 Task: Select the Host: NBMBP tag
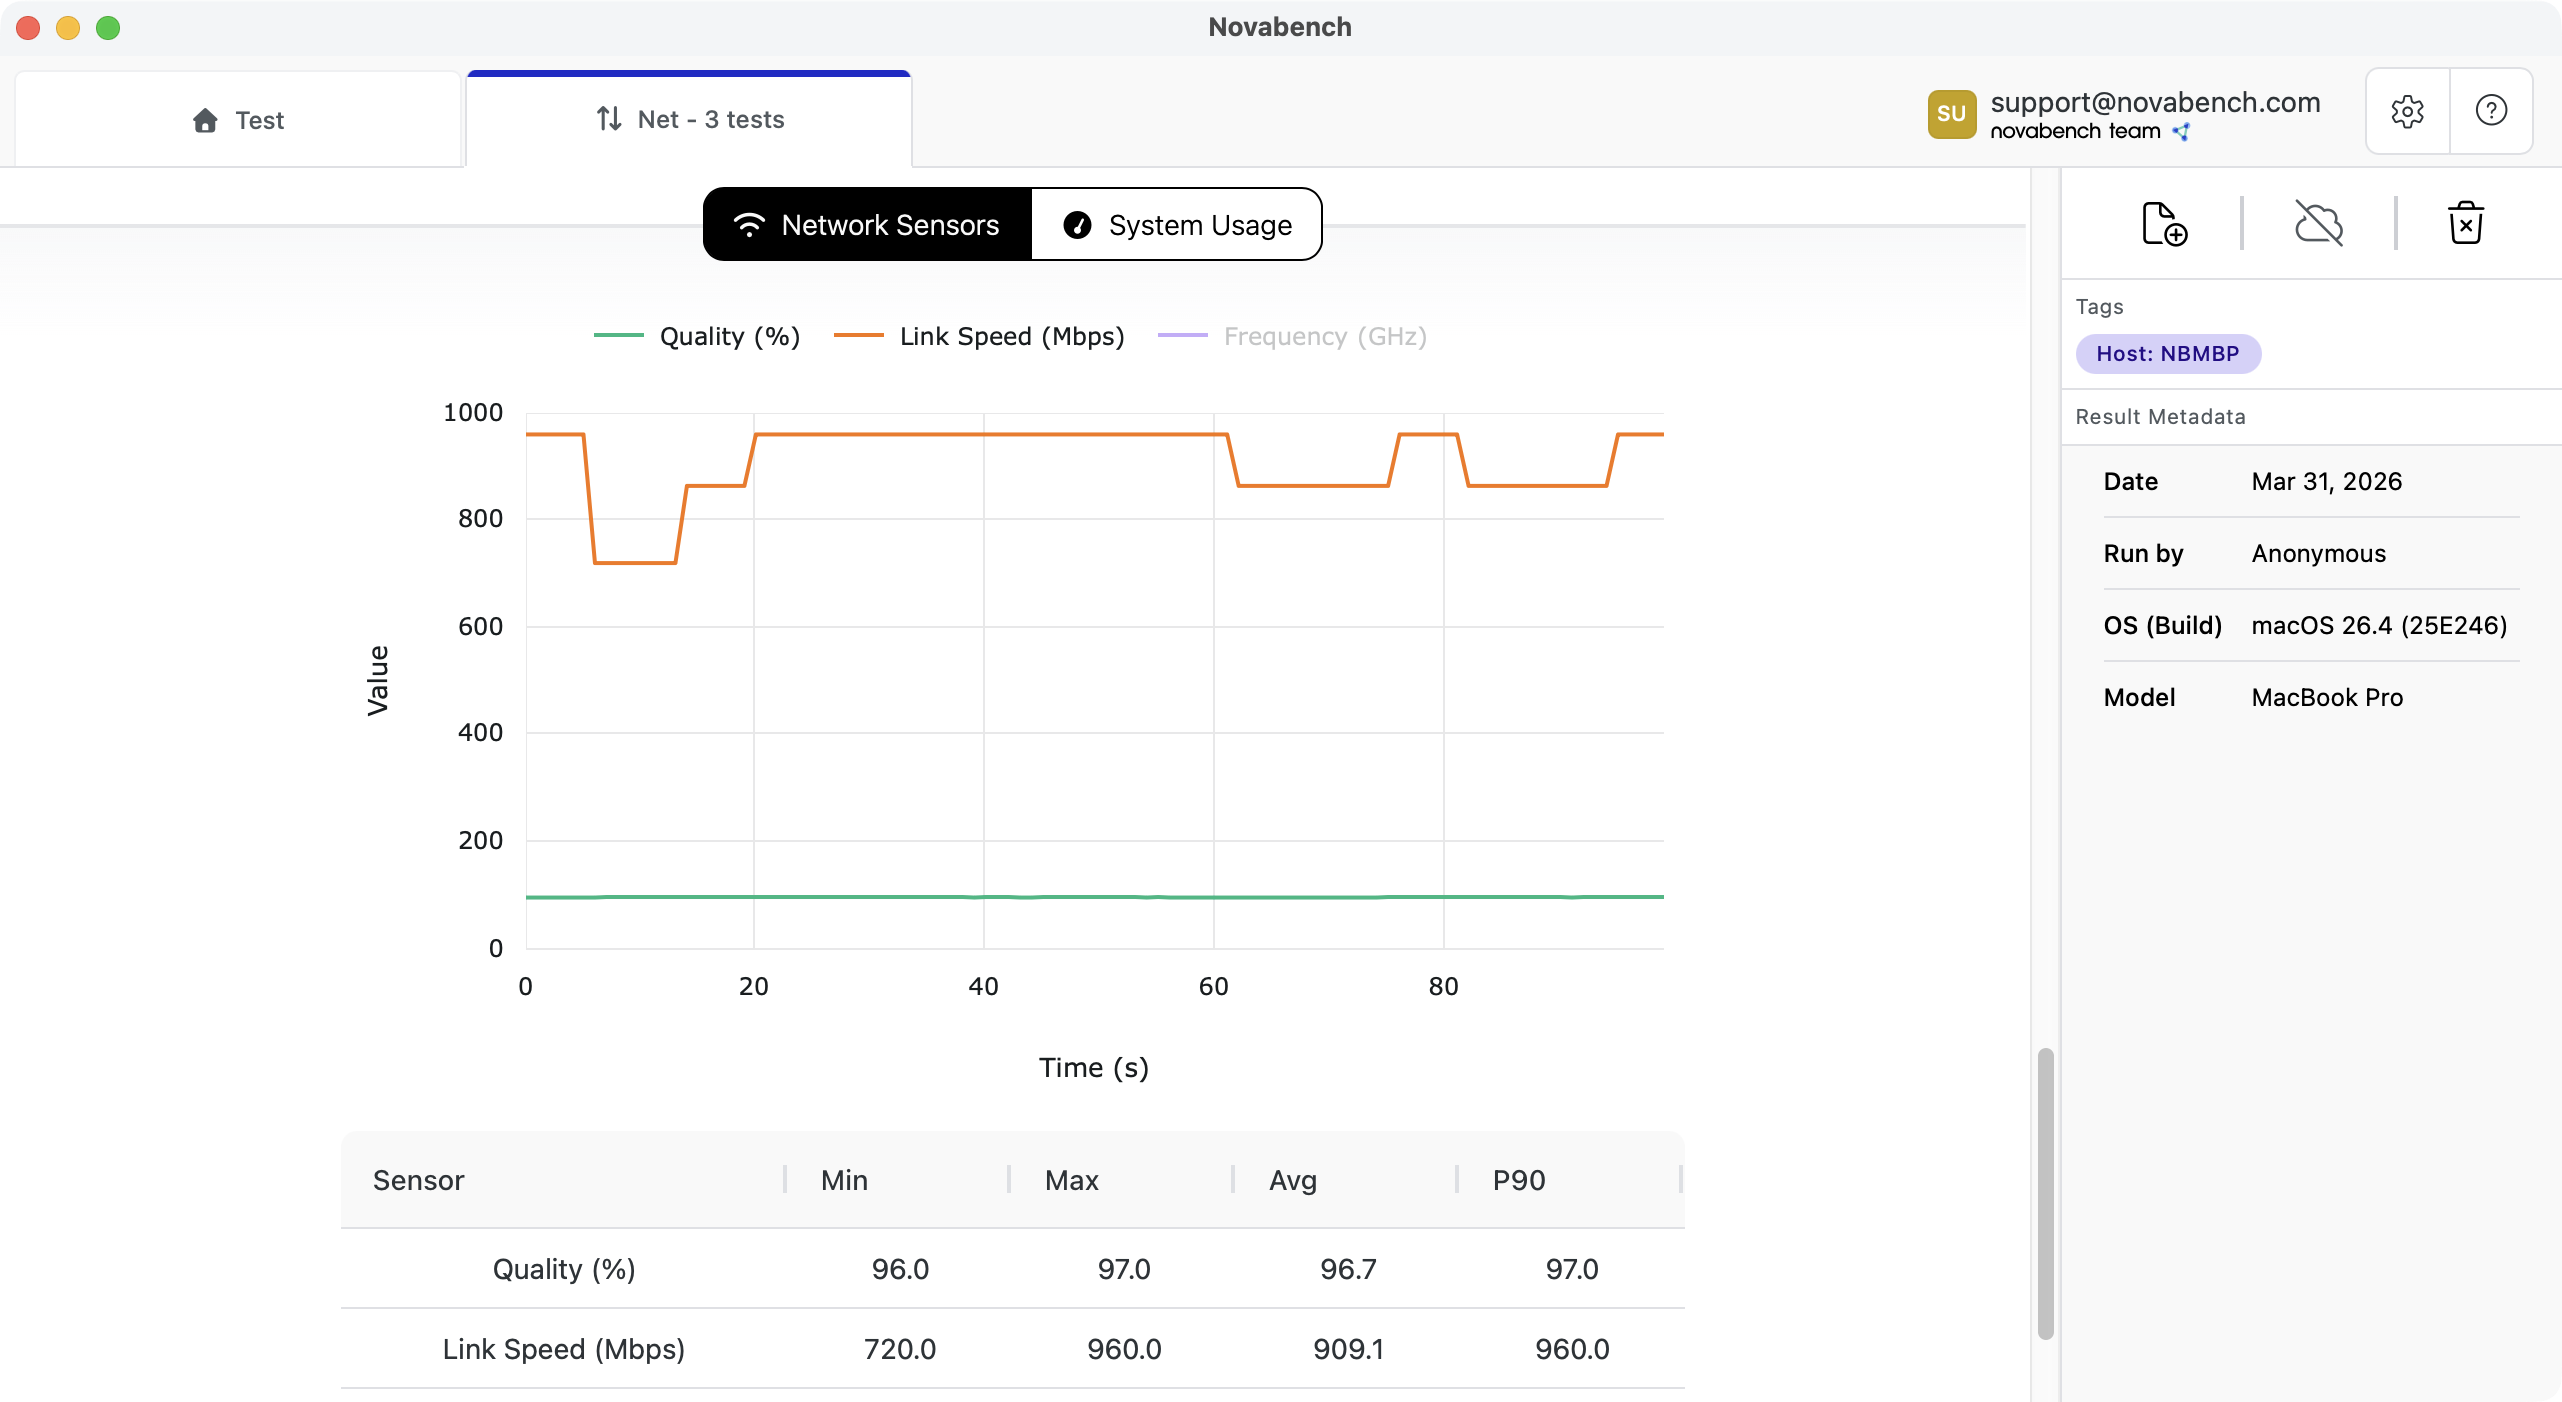point(2168,353)
